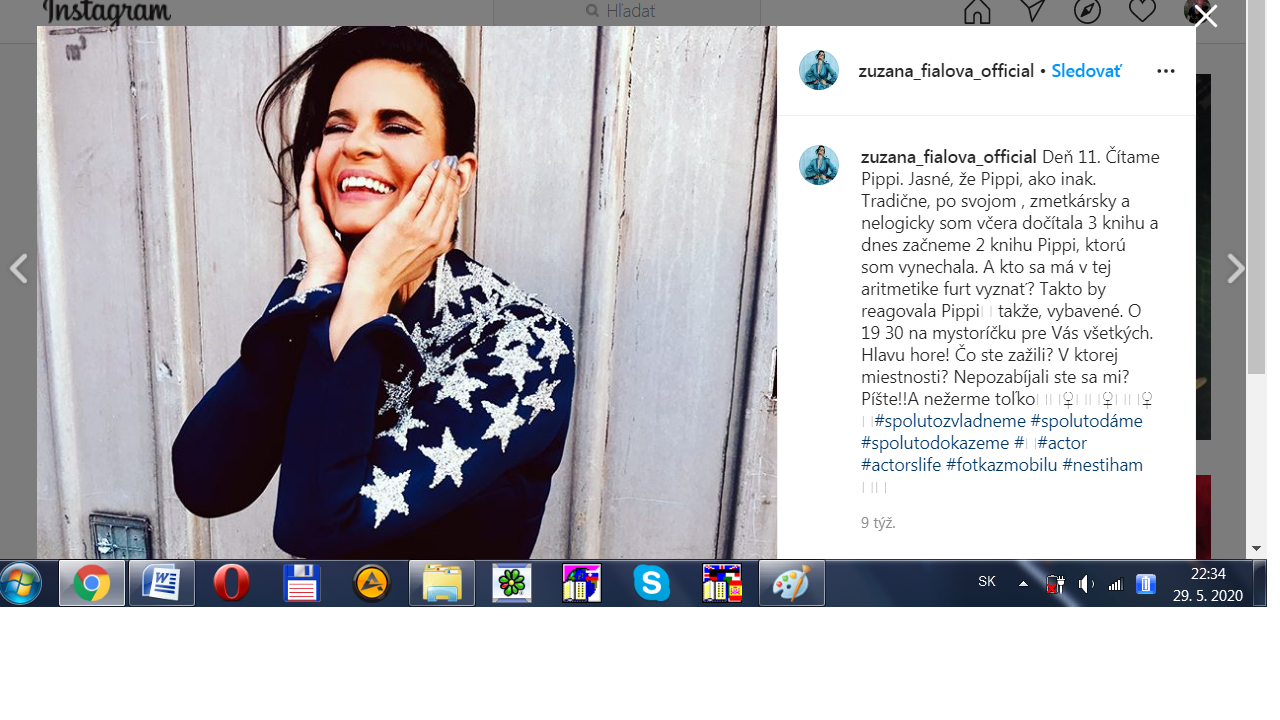Open the orange triangle player in taskbar
This screenshot has width=1280, height=720.
click(371, 583)
